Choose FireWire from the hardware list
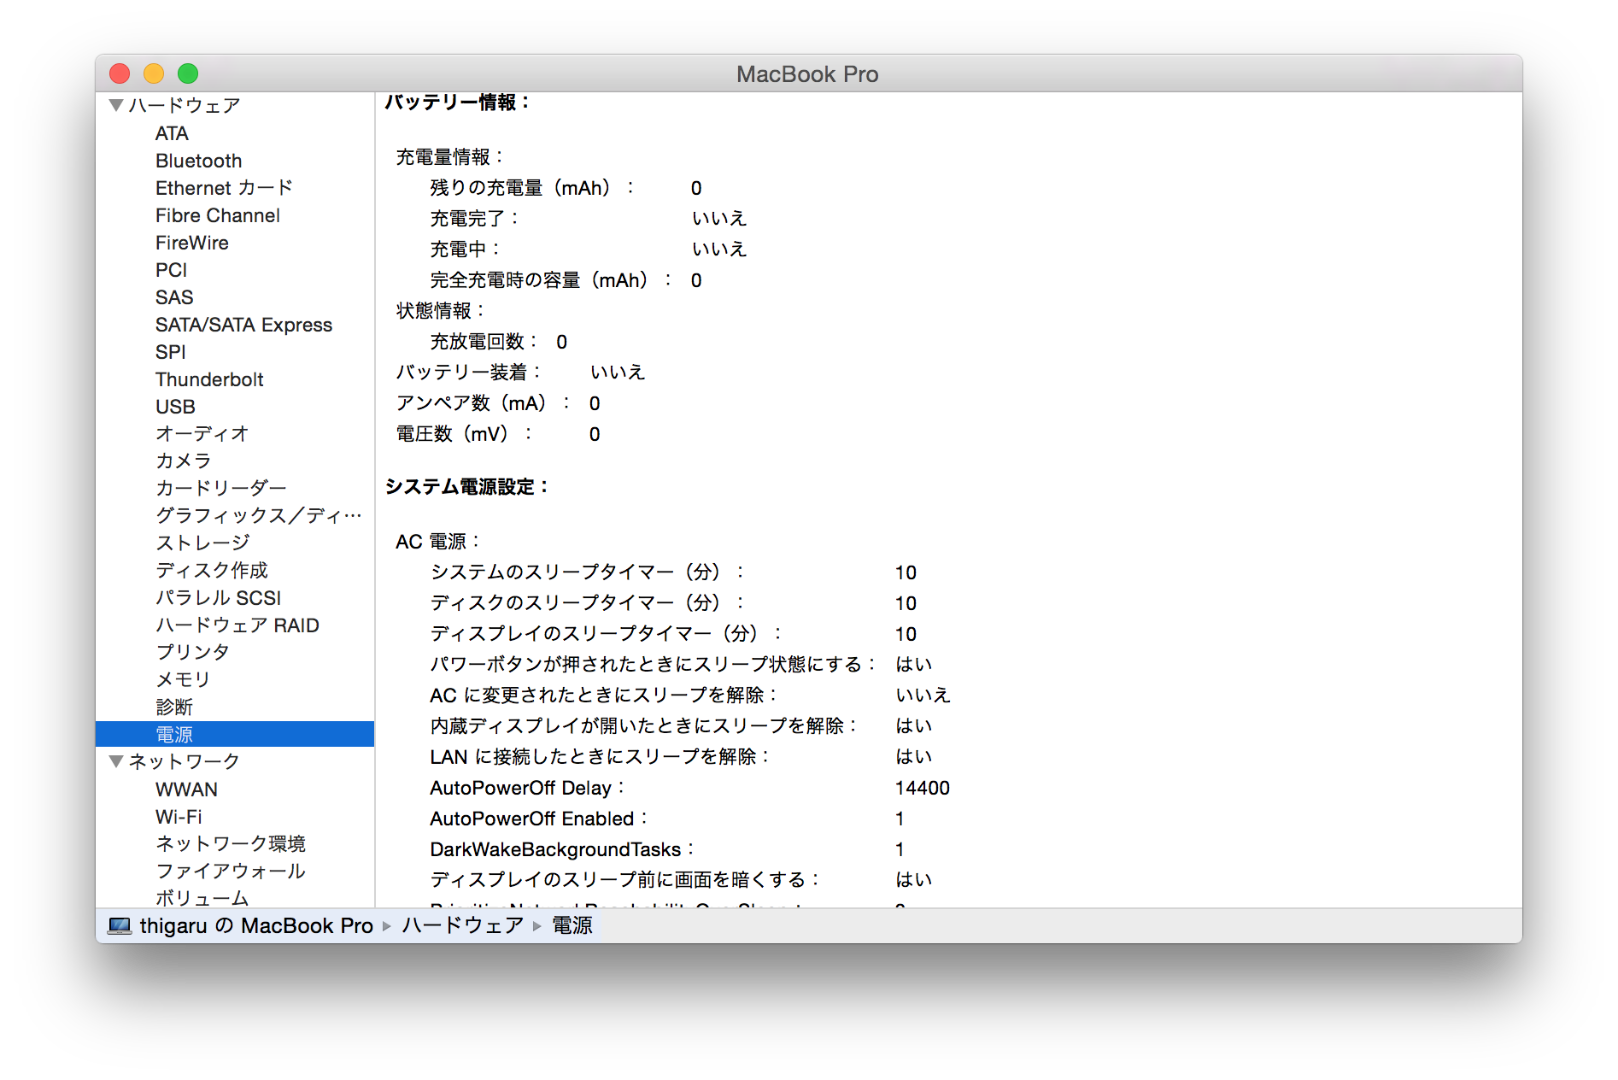The height and width of the screenshot is (1080, 1618). [192, 242]
